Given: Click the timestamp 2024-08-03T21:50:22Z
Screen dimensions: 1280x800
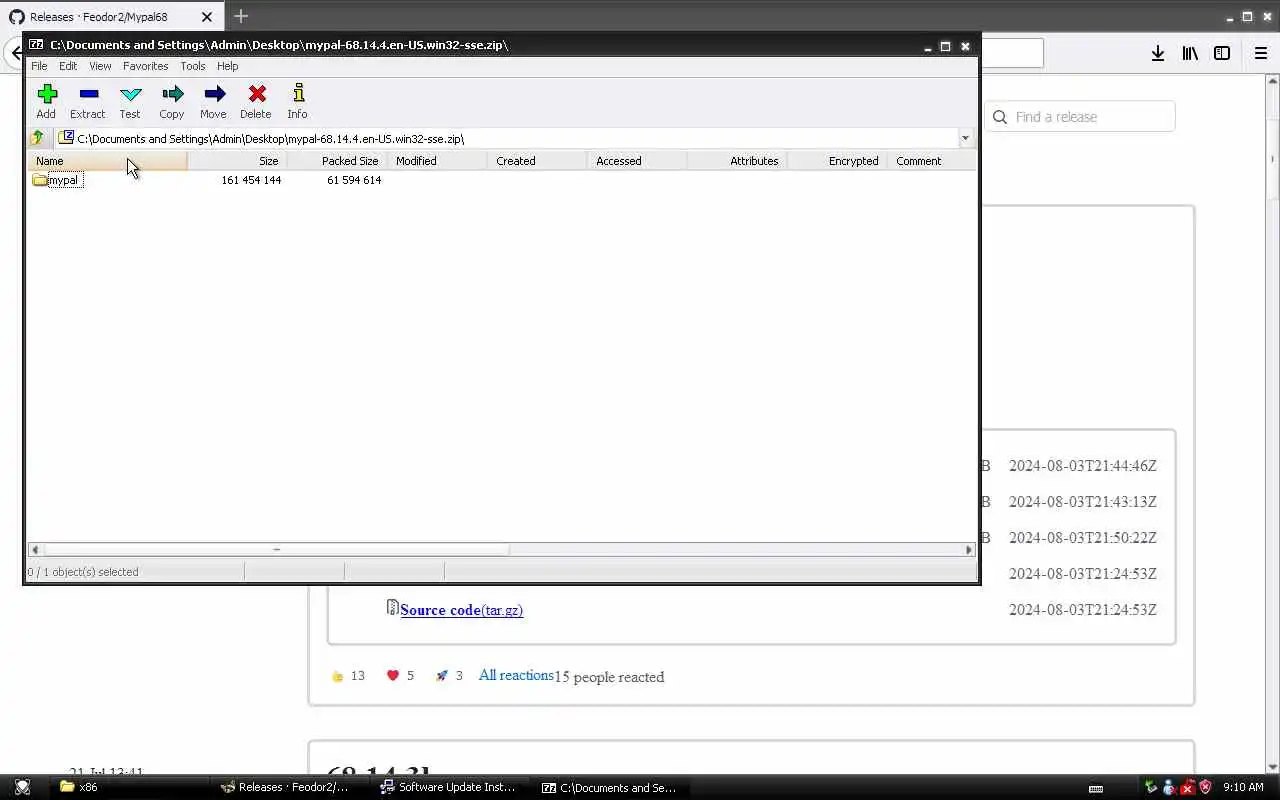Looking at the screenshot, I should [1082, 538].
